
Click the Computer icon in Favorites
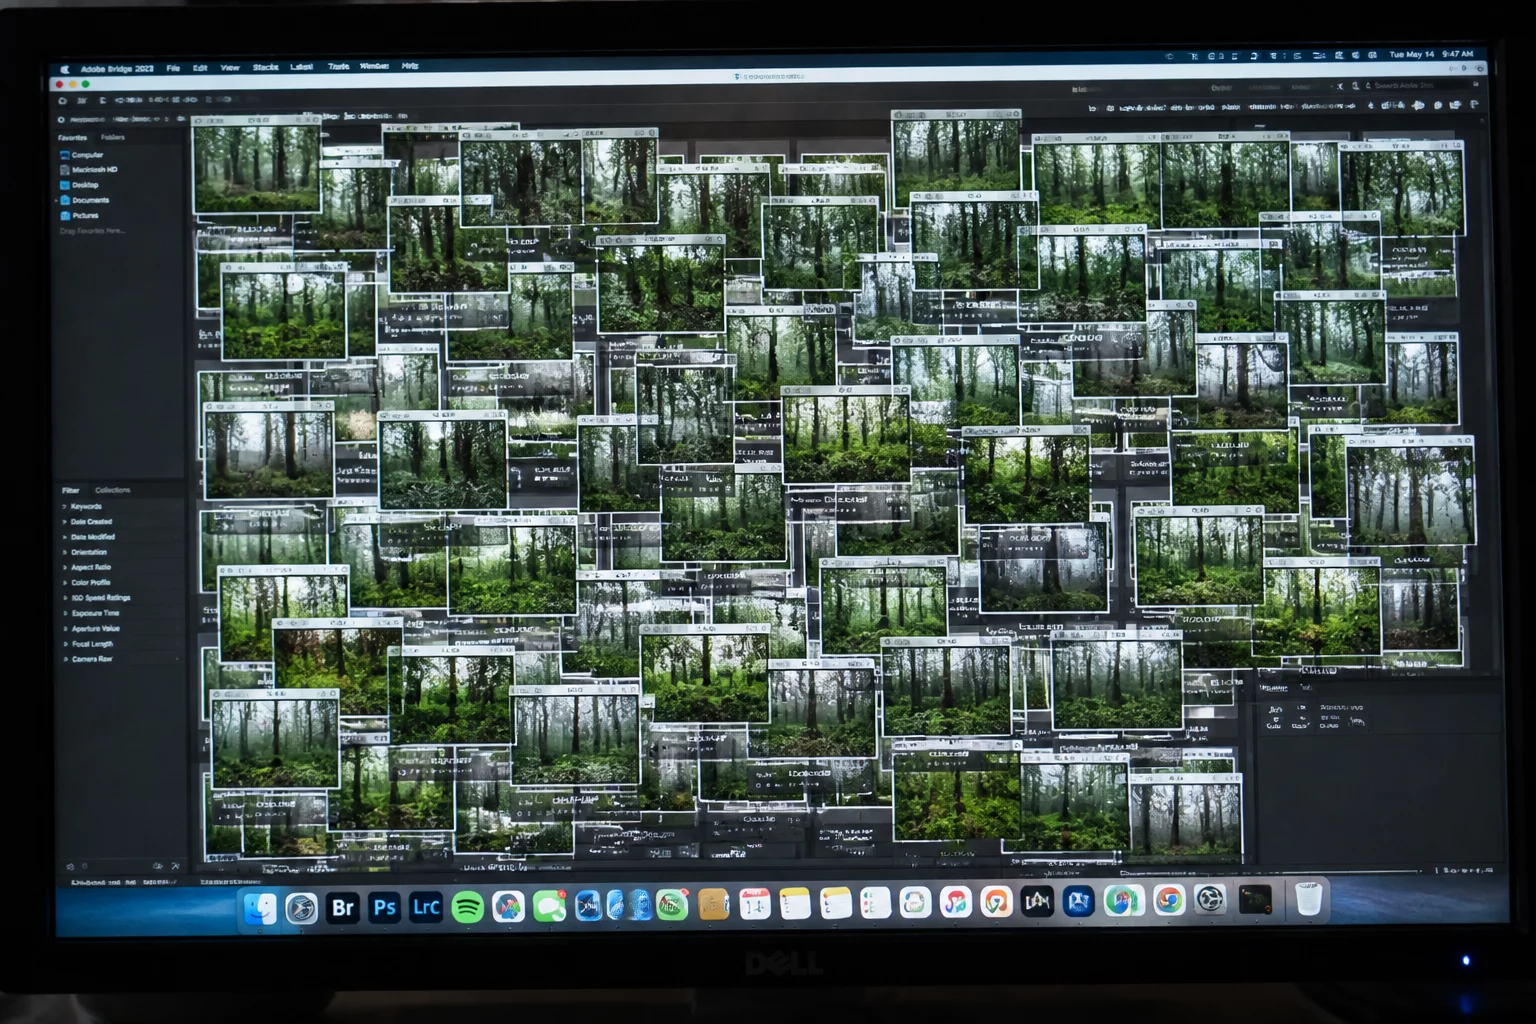tap(65, 155)
